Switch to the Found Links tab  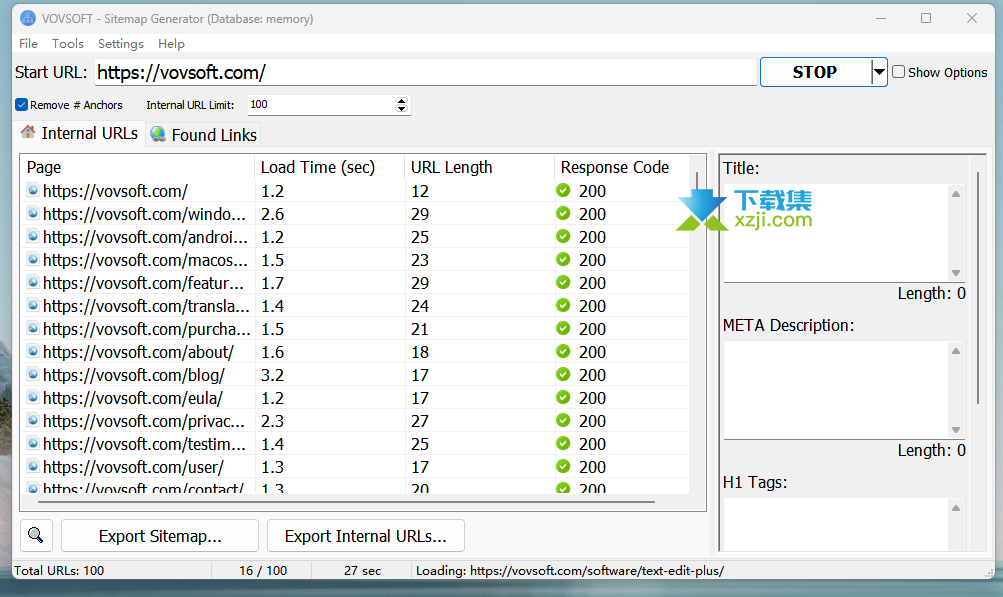coord(203,134)
